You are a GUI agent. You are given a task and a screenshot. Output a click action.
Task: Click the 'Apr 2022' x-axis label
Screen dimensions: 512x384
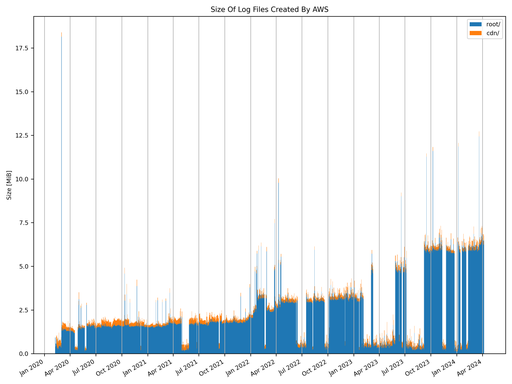(x=263, y=367)
